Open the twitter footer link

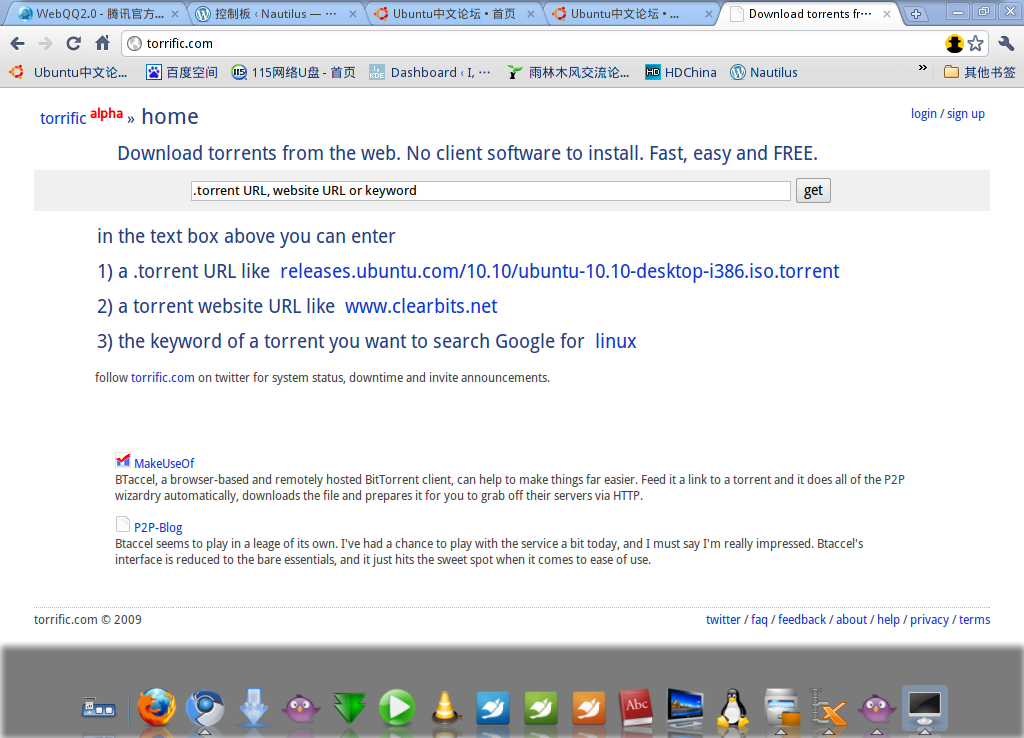pyautogui.click(x=723, y=620)
